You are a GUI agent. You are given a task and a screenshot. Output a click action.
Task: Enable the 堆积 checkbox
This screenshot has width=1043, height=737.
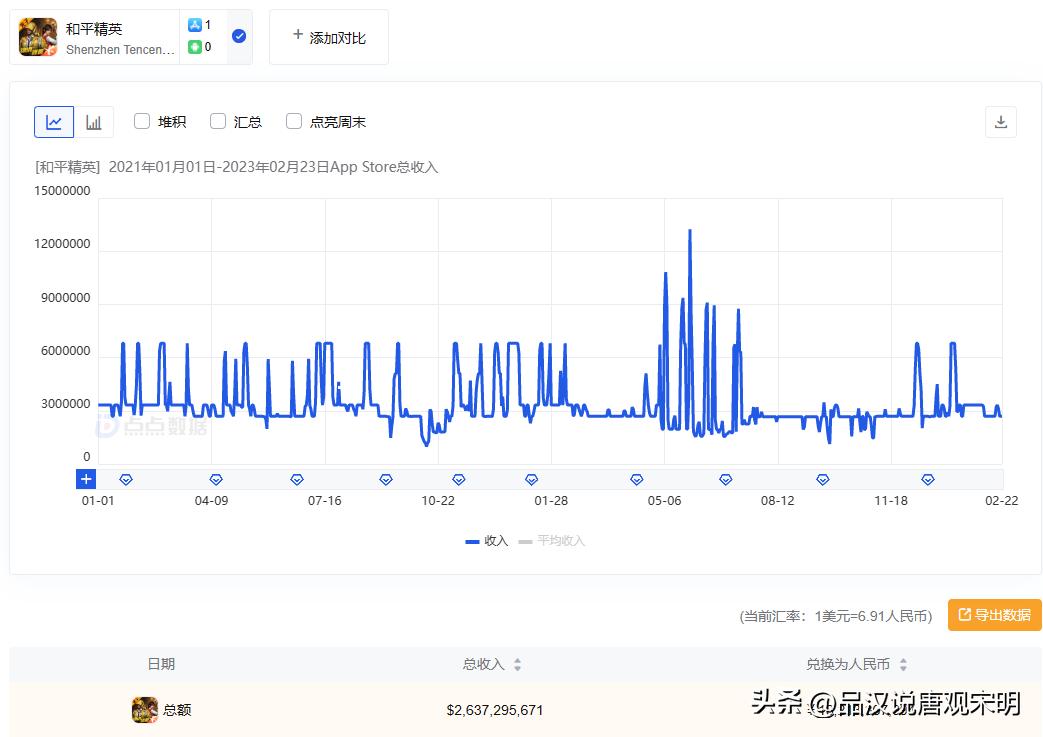tap(142, 121)
